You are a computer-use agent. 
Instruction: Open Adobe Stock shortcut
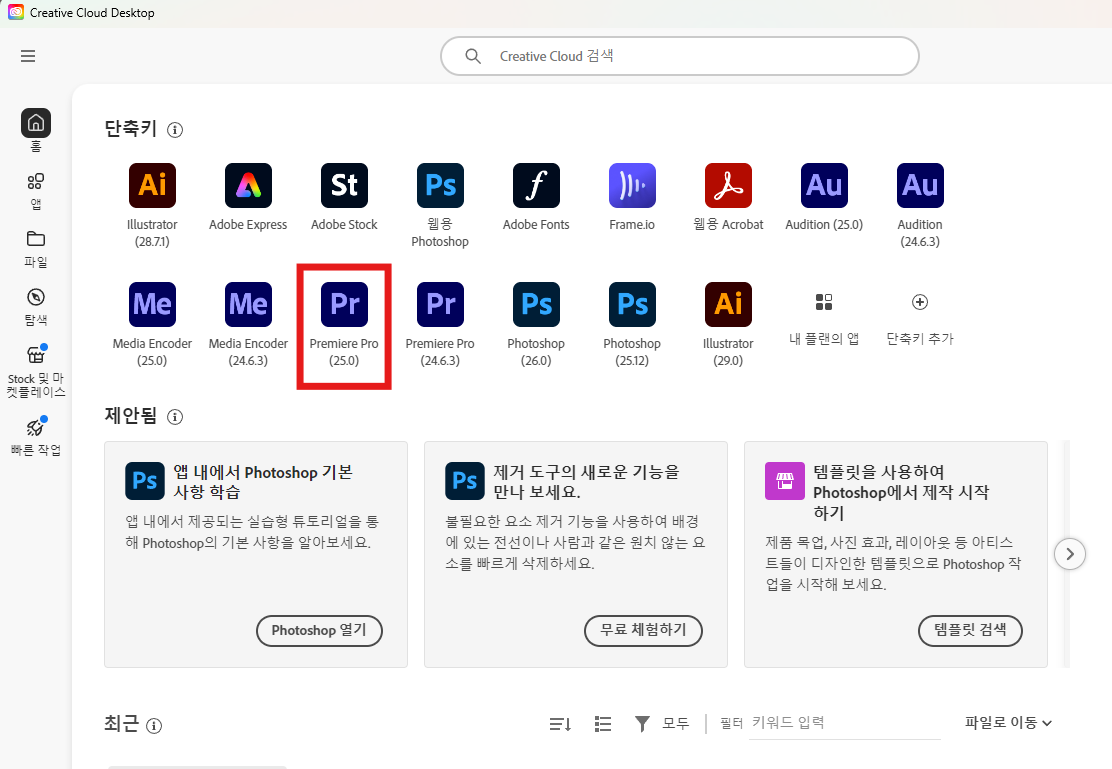click(x=344, y=186)
